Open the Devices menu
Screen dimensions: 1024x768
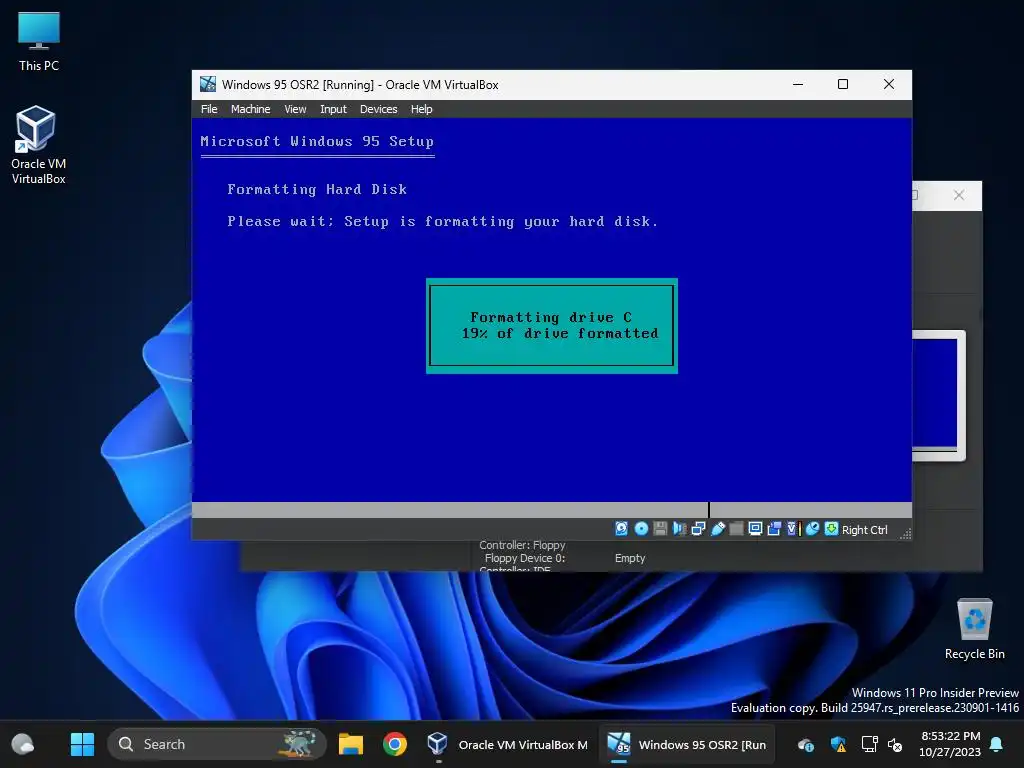[378, 109]
